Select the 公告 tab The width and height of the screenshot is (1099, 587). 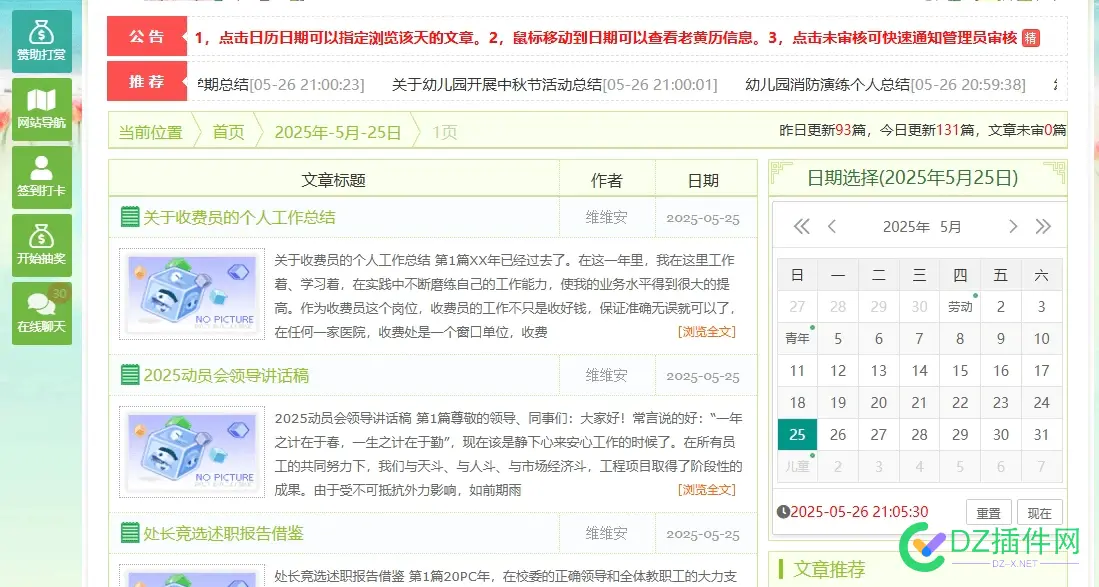[145, 37]
